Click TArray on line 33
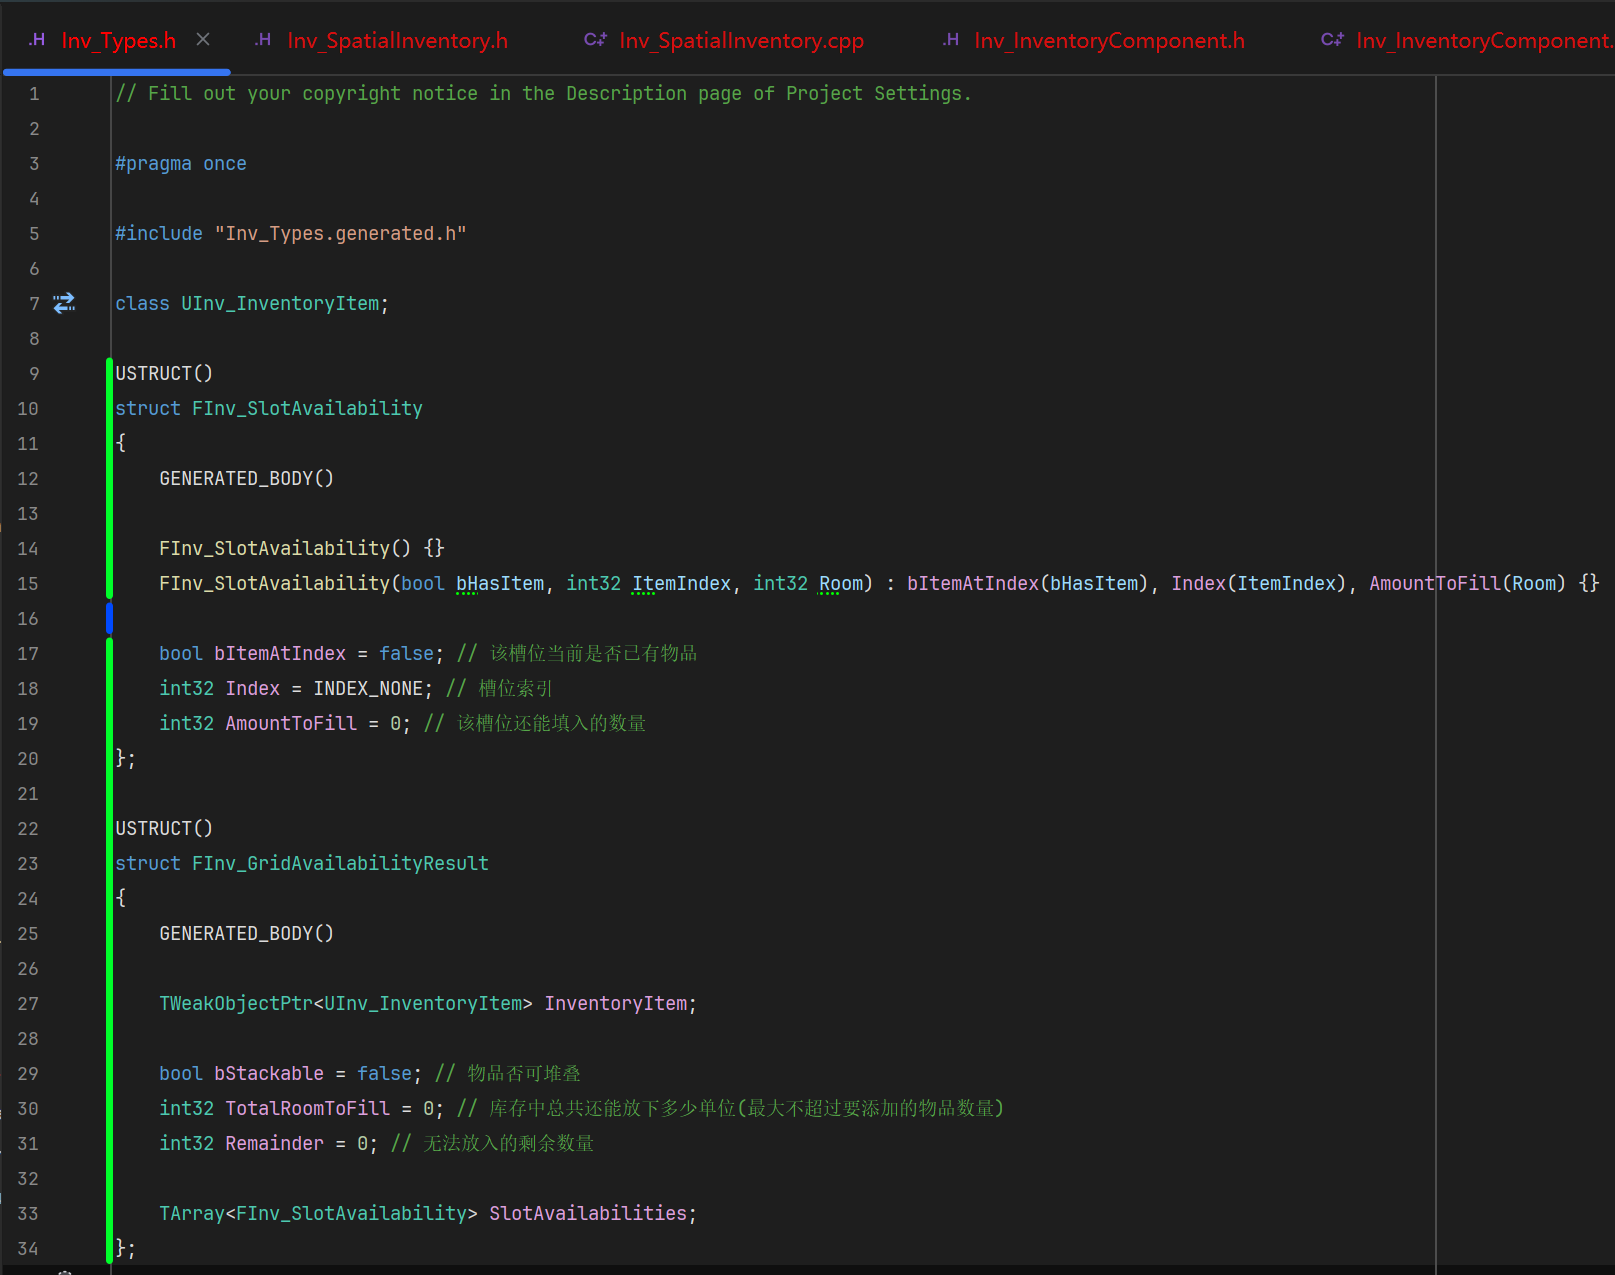1615x1275 pixels. click(192, 1214)
